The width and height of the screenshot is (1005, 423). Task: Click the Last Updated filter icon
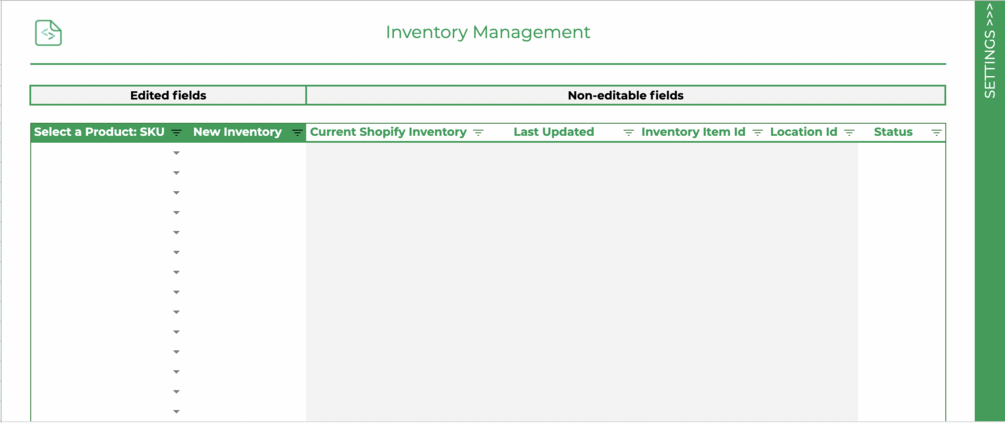pyautogui.click(x=628, y=133)
